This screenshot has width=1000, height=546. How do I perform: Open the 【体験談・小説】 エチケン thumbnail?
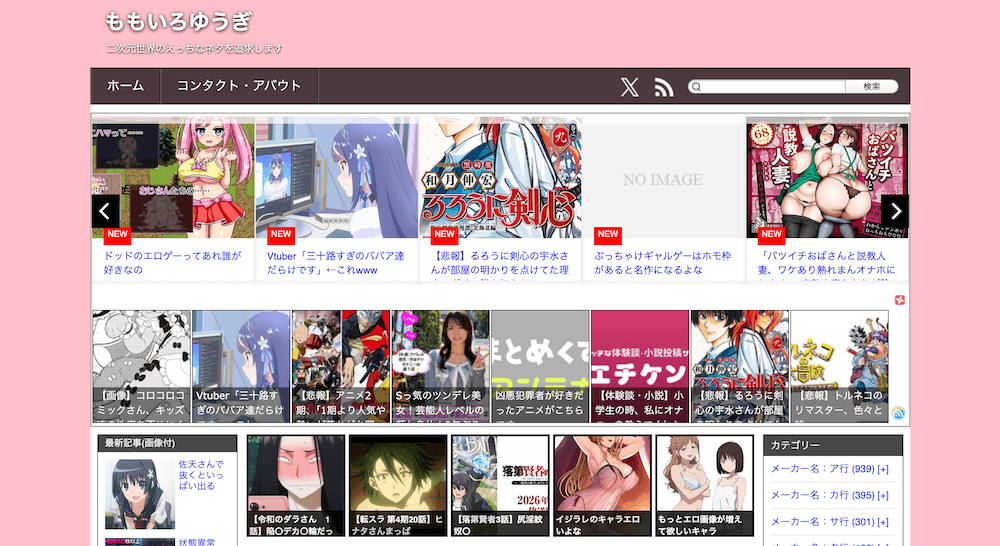(640, 366)
